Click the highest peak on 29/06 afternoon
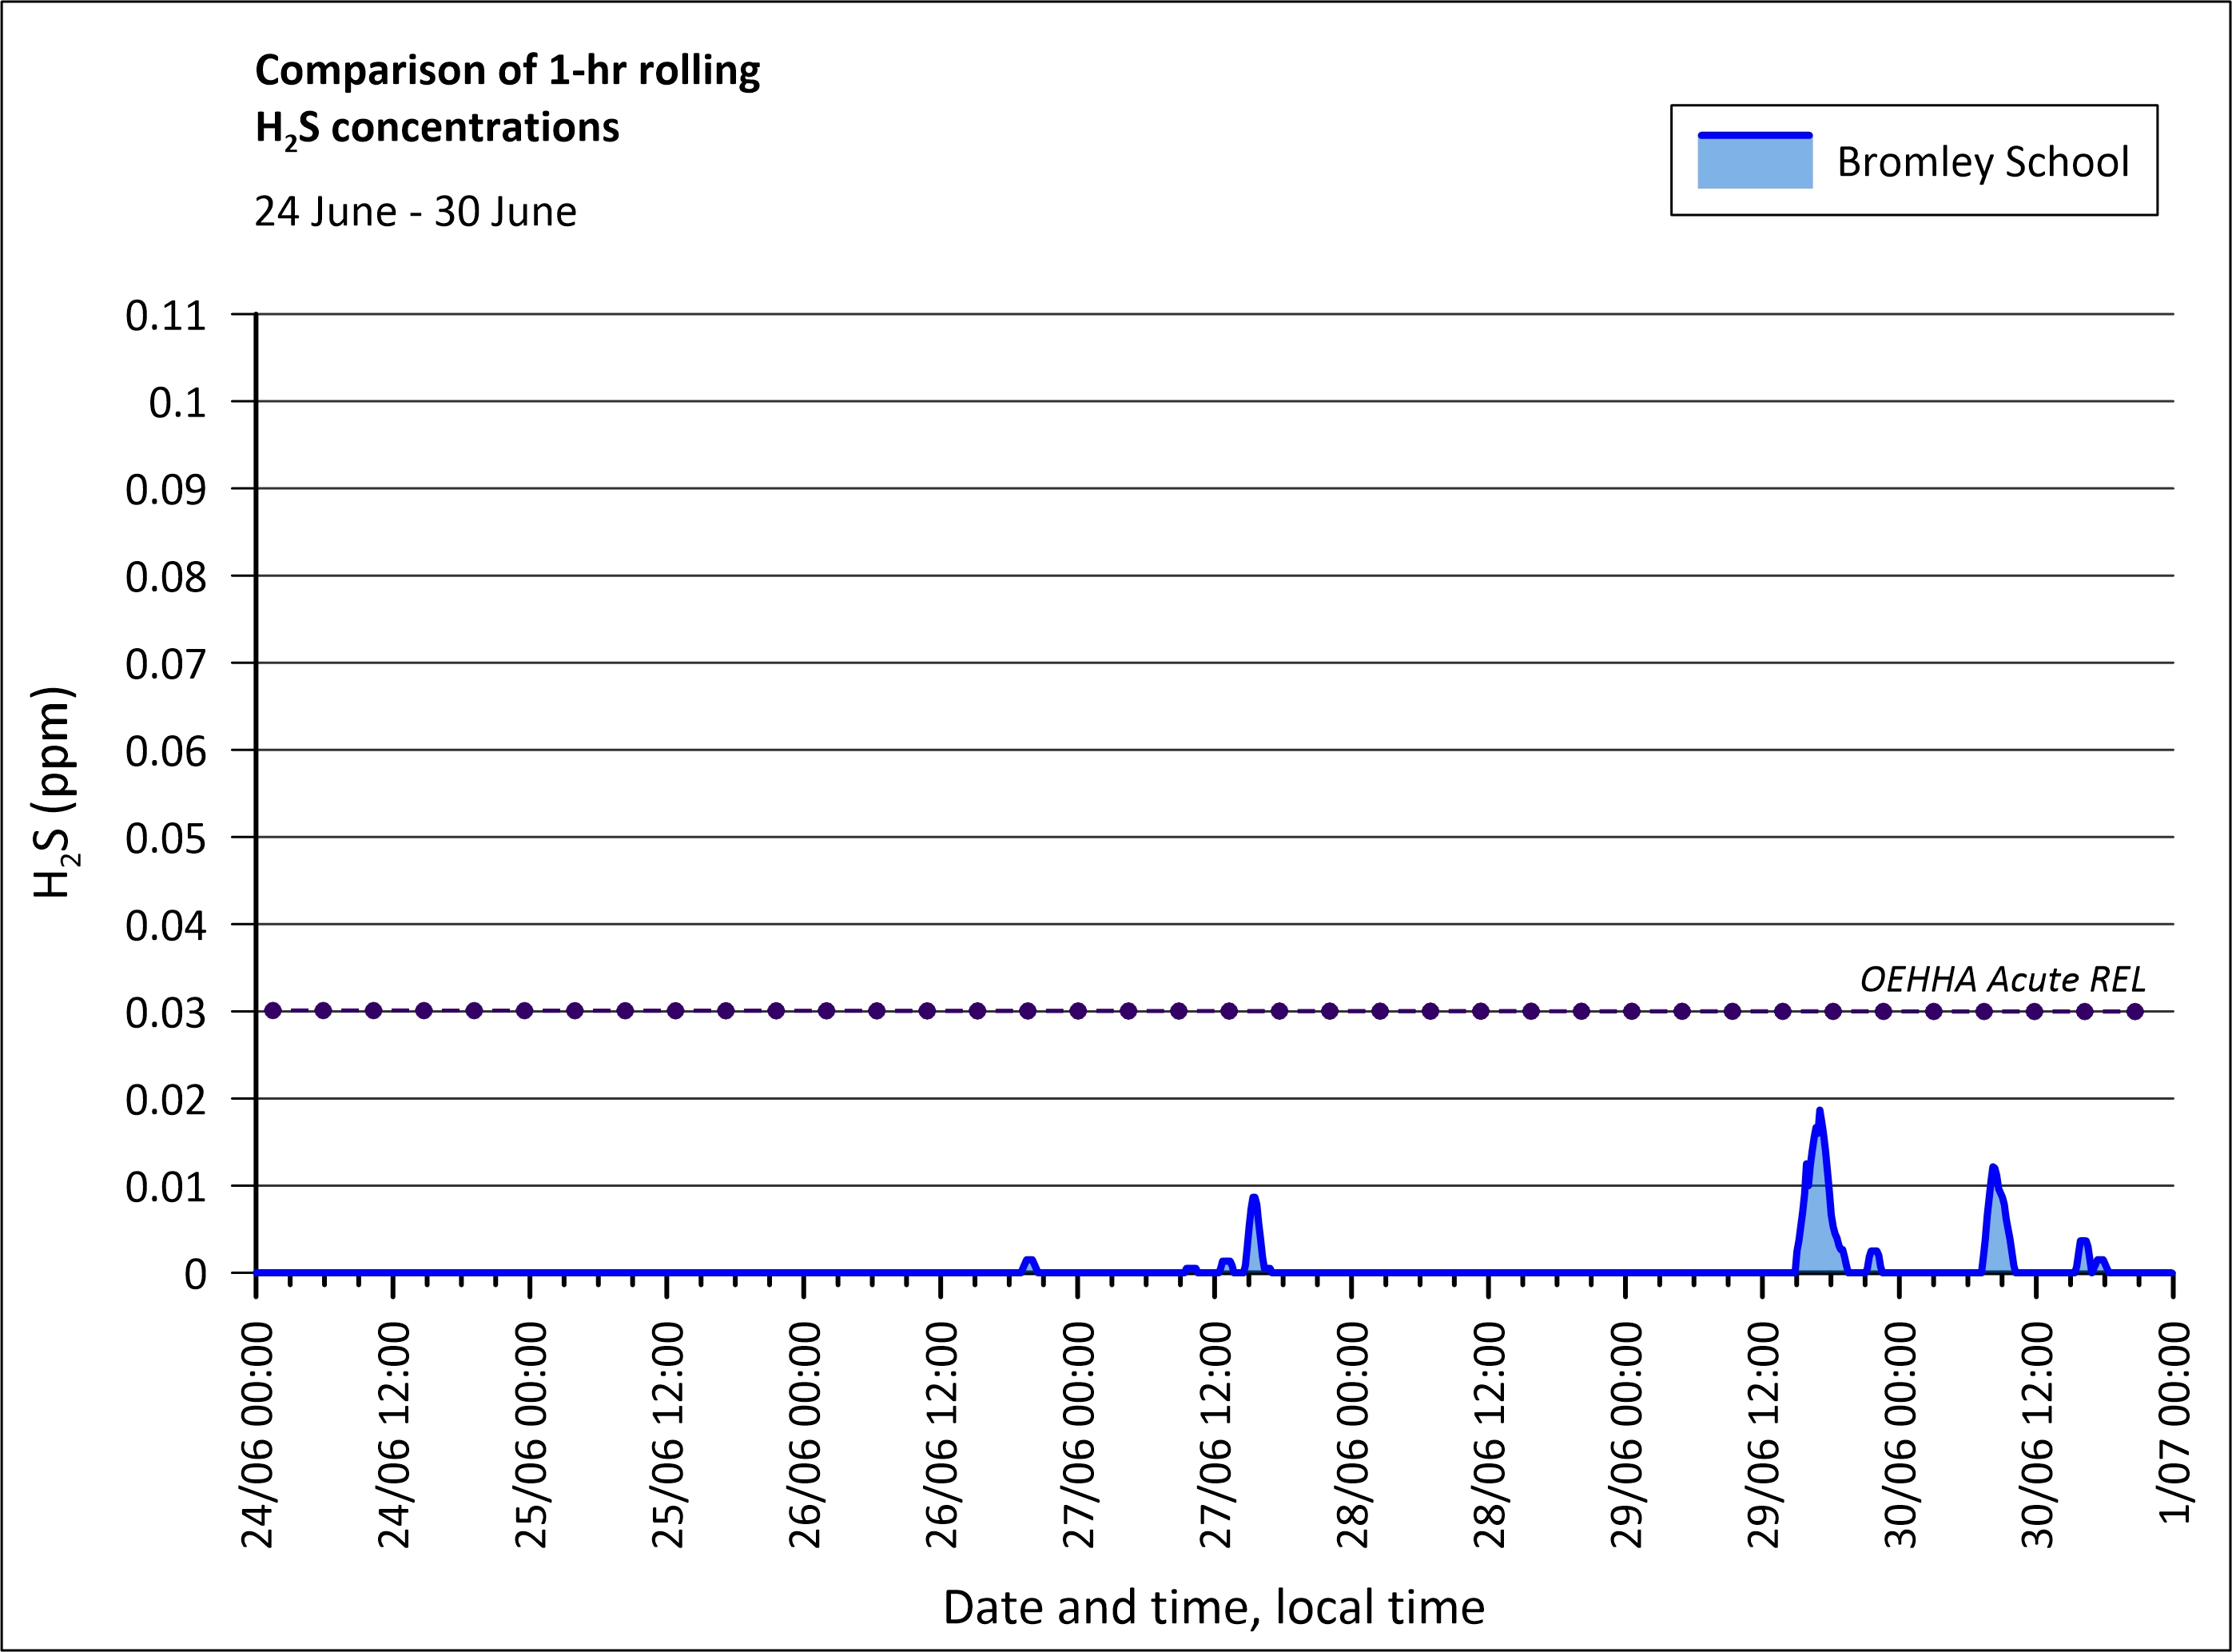The image size is (2232, 1652). click(x=1819, y=1112)
